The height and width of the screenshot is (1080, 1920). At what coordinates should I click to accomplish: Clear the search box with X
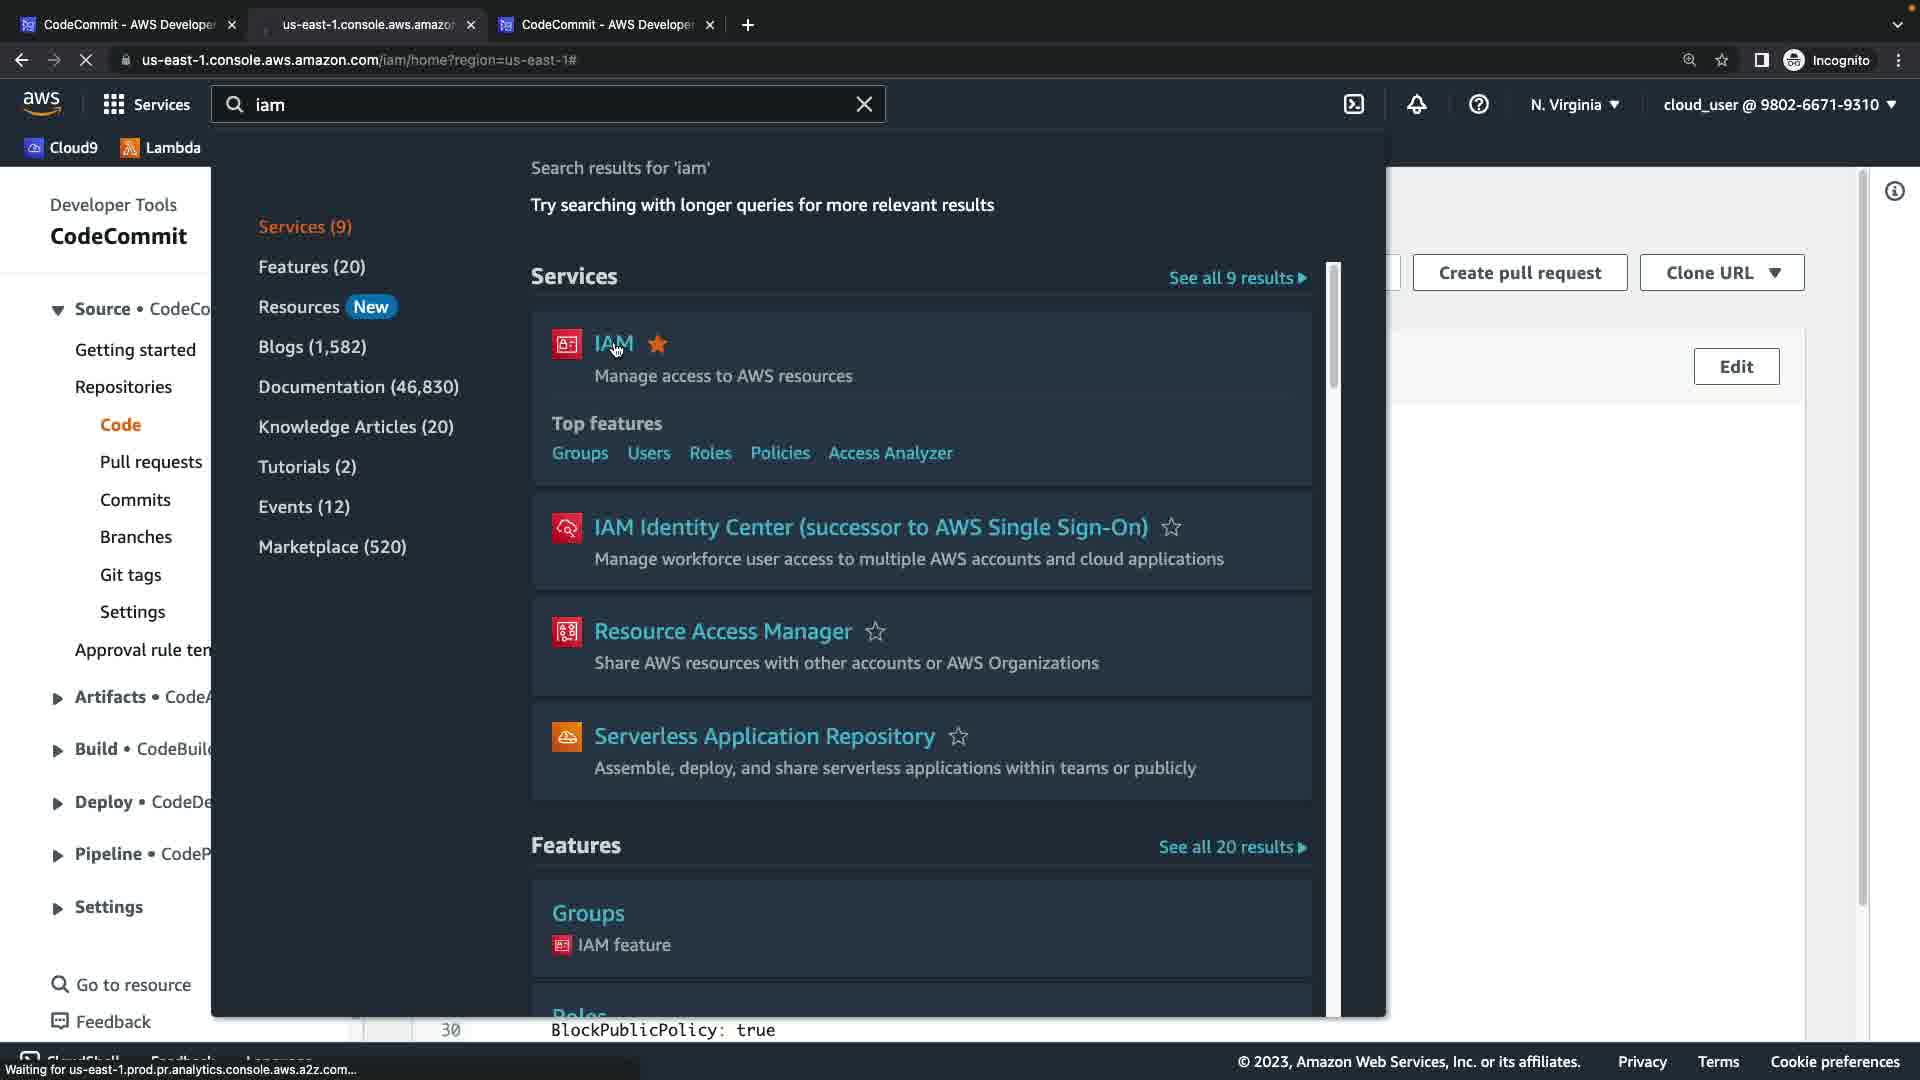(x=864, y=104)
